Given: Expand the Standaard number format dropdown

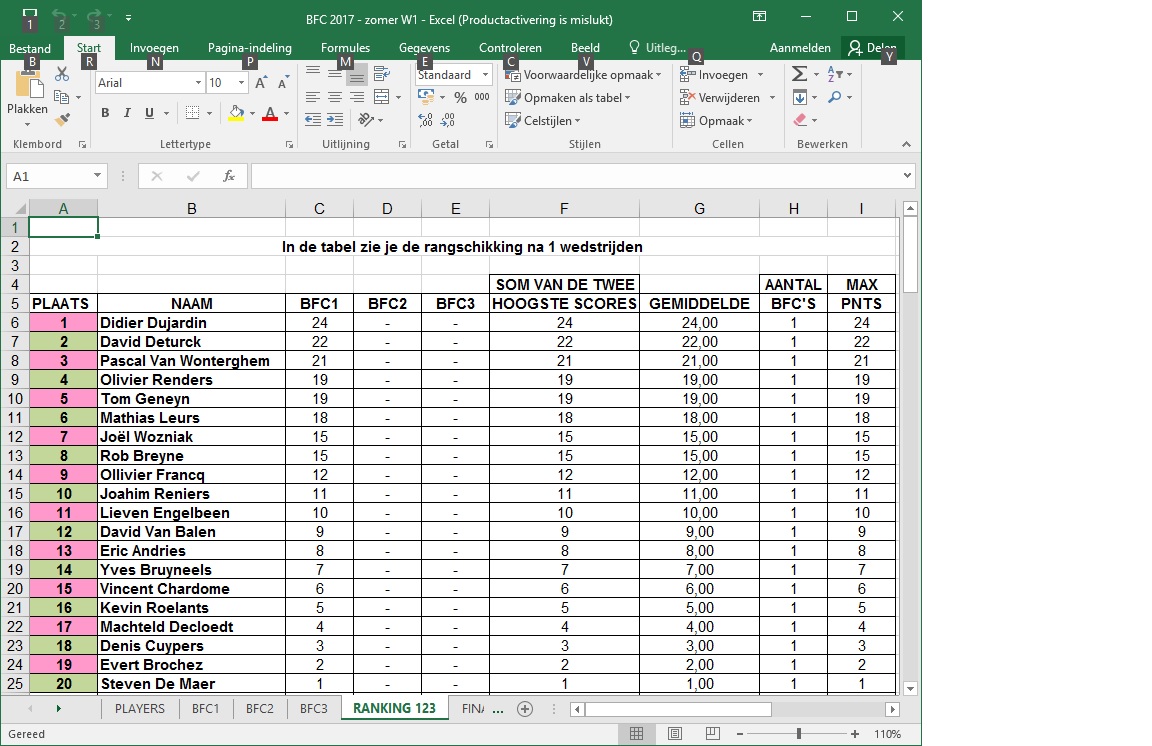Looking at the screenshot, I should (x=485, y=75).
